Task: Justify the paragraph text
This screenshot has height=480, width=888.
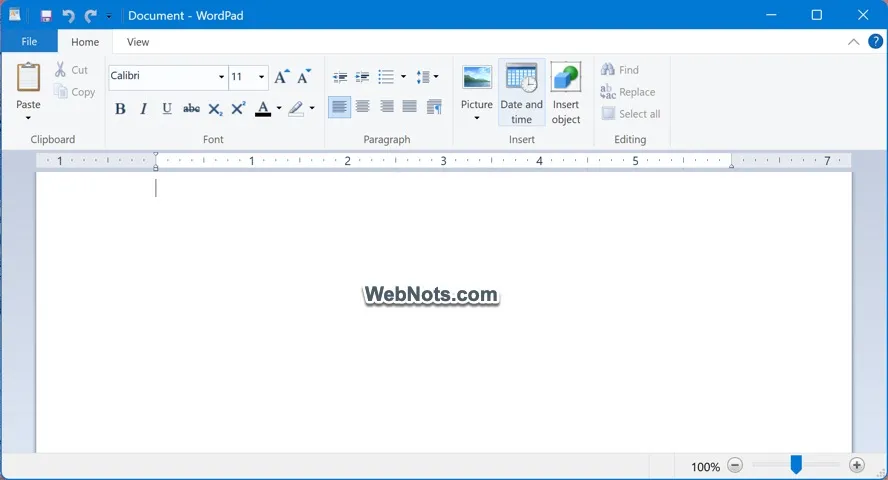Action: pyautogui.click(x=410, y=106)
